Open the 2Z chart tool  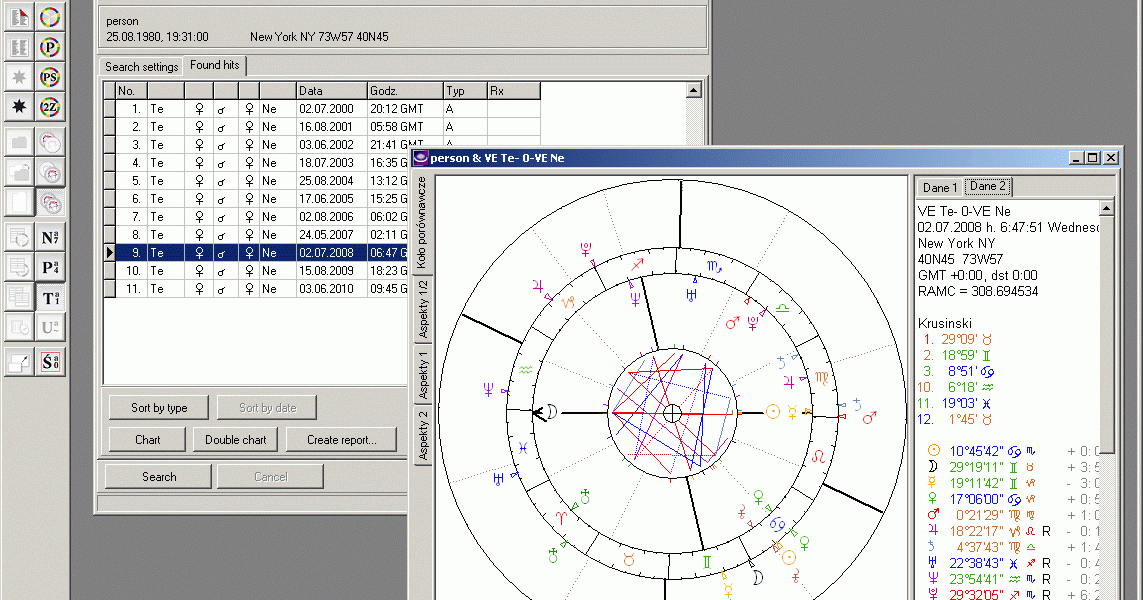pos(48,107)
